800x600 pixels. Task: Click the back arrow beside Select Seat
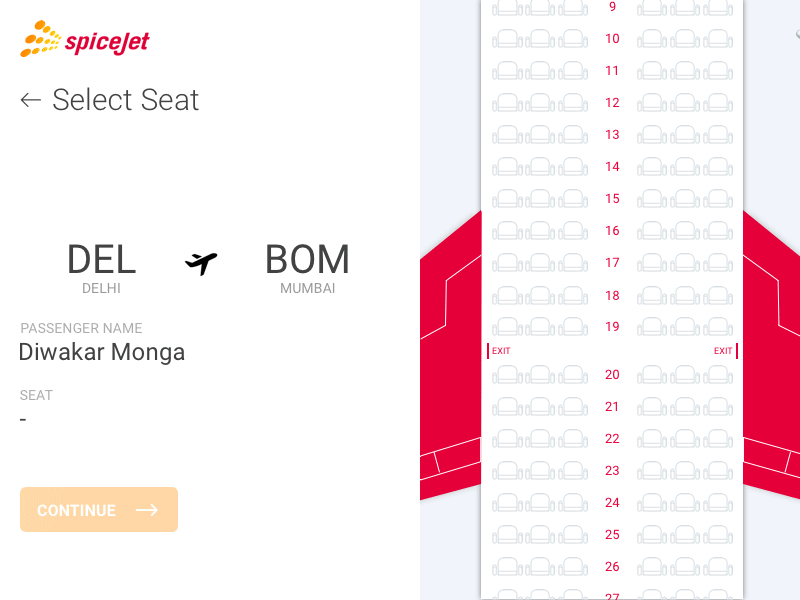[31, 100]
